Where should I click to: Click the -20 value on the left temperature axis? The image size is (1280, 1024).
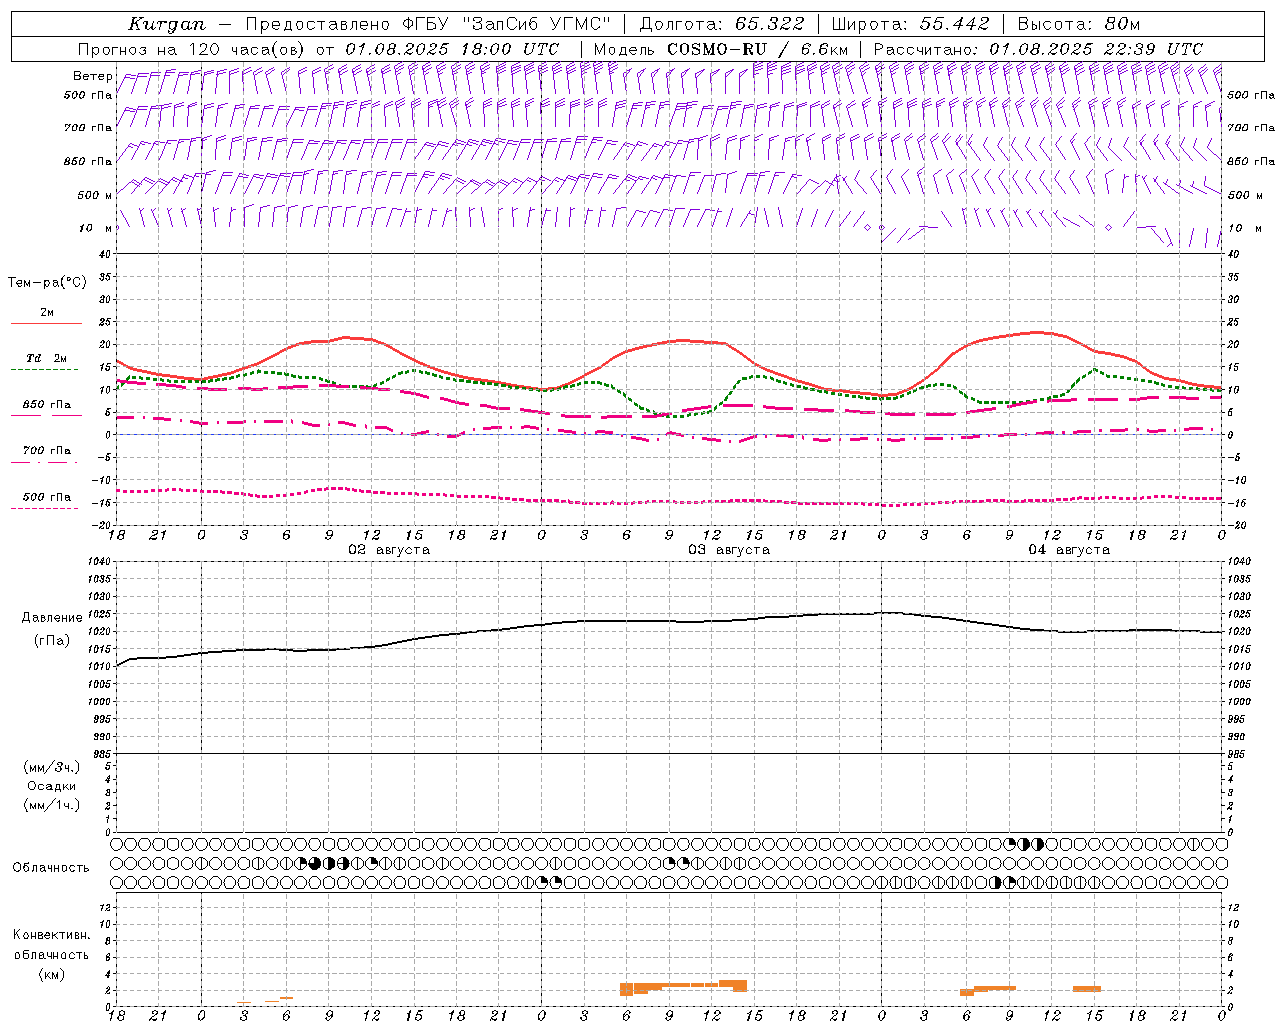[102, 524]
